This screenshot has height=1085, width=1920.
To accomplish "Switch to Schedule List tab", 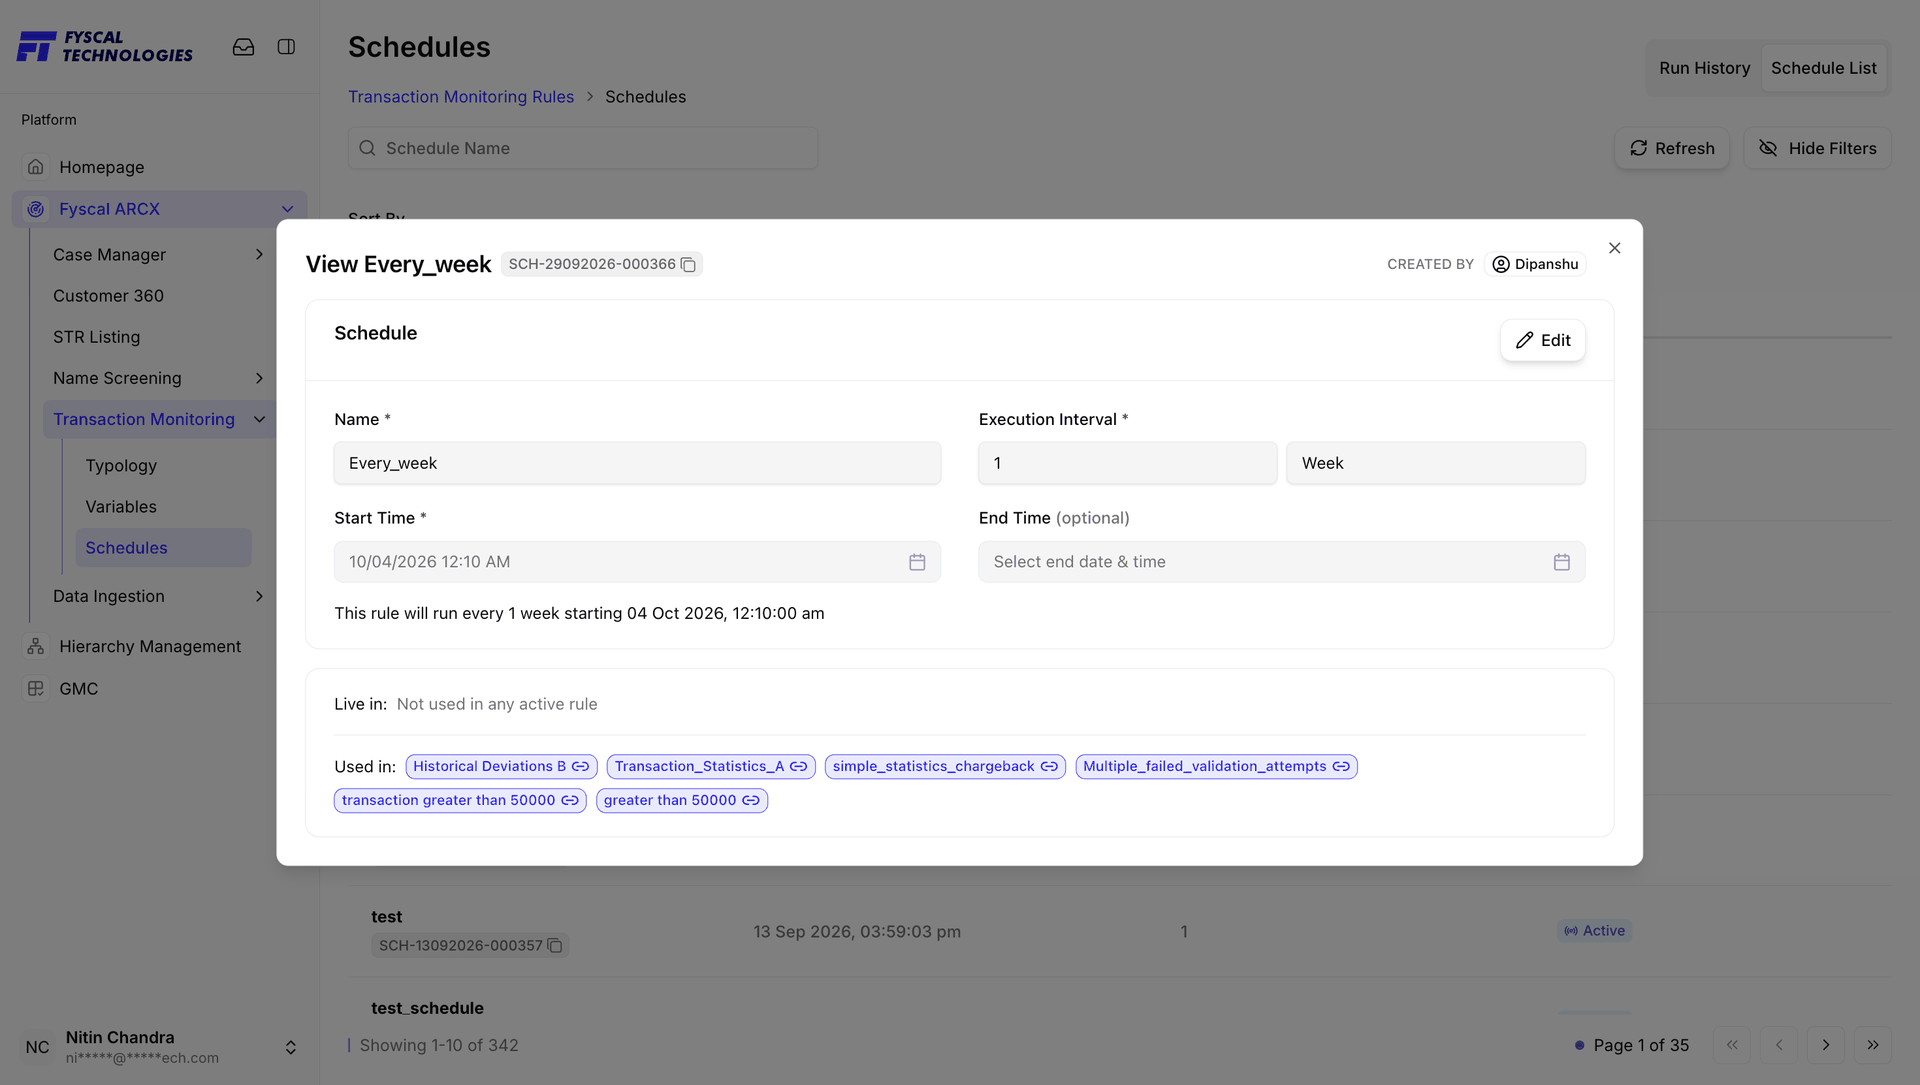I will (x=1823, y=68).
